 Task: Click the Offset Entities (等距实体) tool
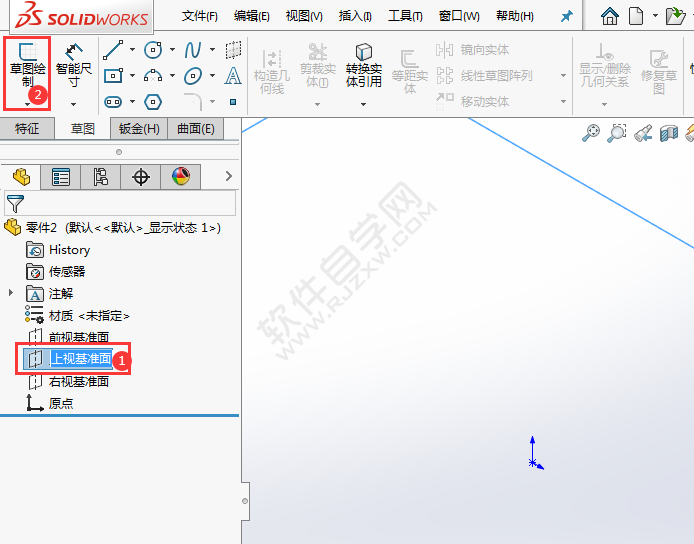click(x=410, y=72)
